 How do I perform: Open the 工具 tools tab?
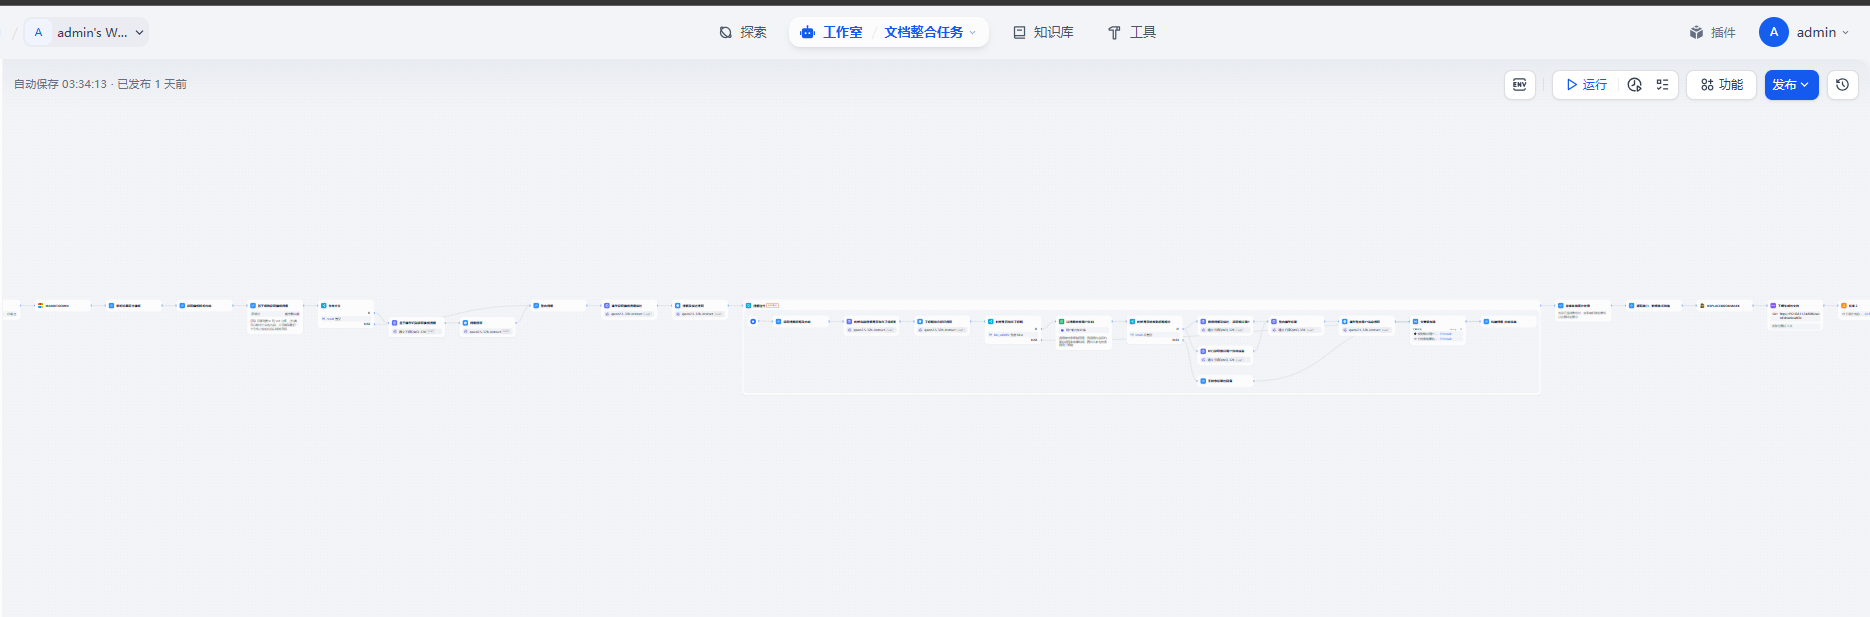tap(1132, 32)
